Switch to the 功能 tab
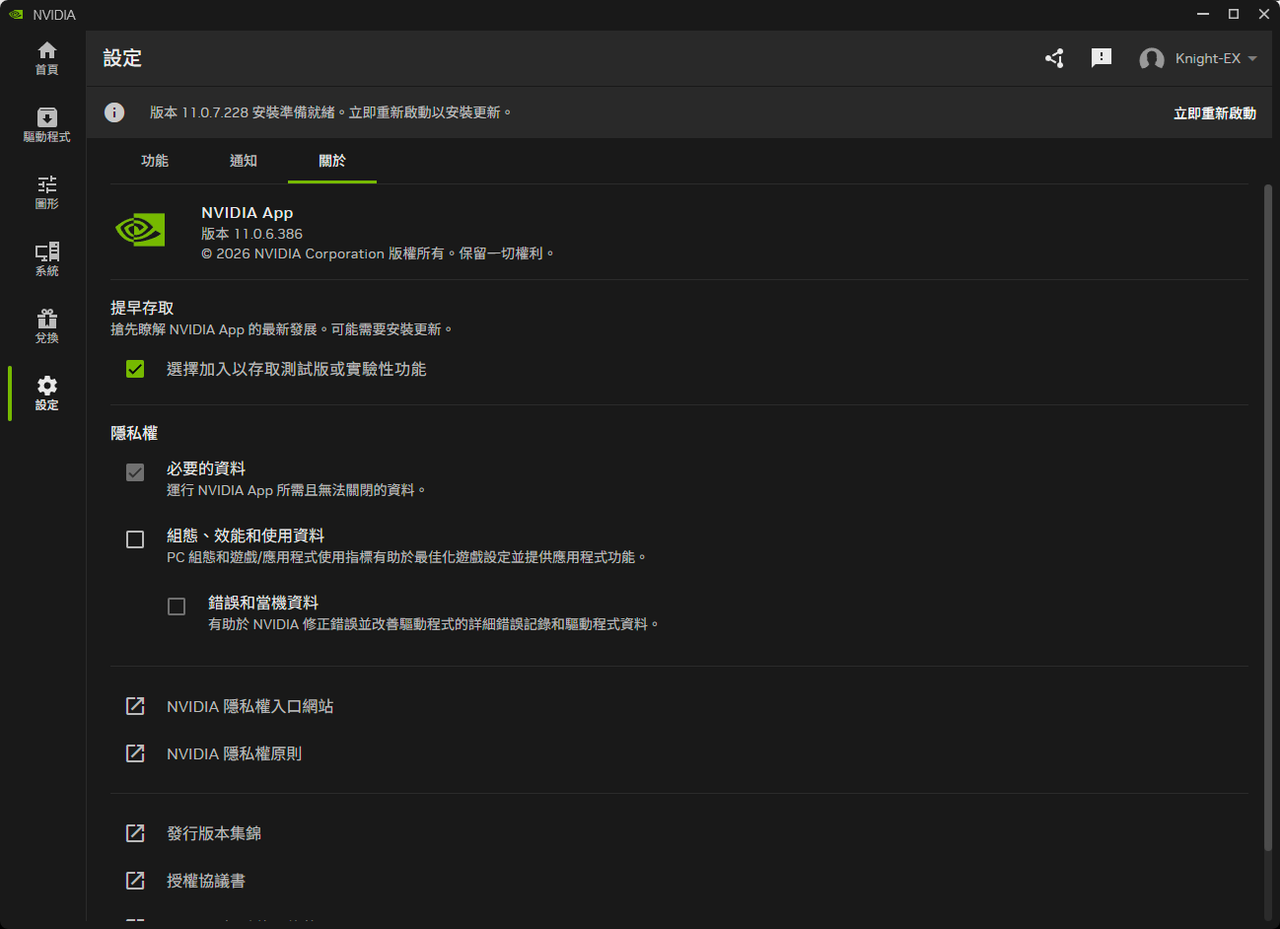Screen dimensions: 1280x929 [155, 160]
